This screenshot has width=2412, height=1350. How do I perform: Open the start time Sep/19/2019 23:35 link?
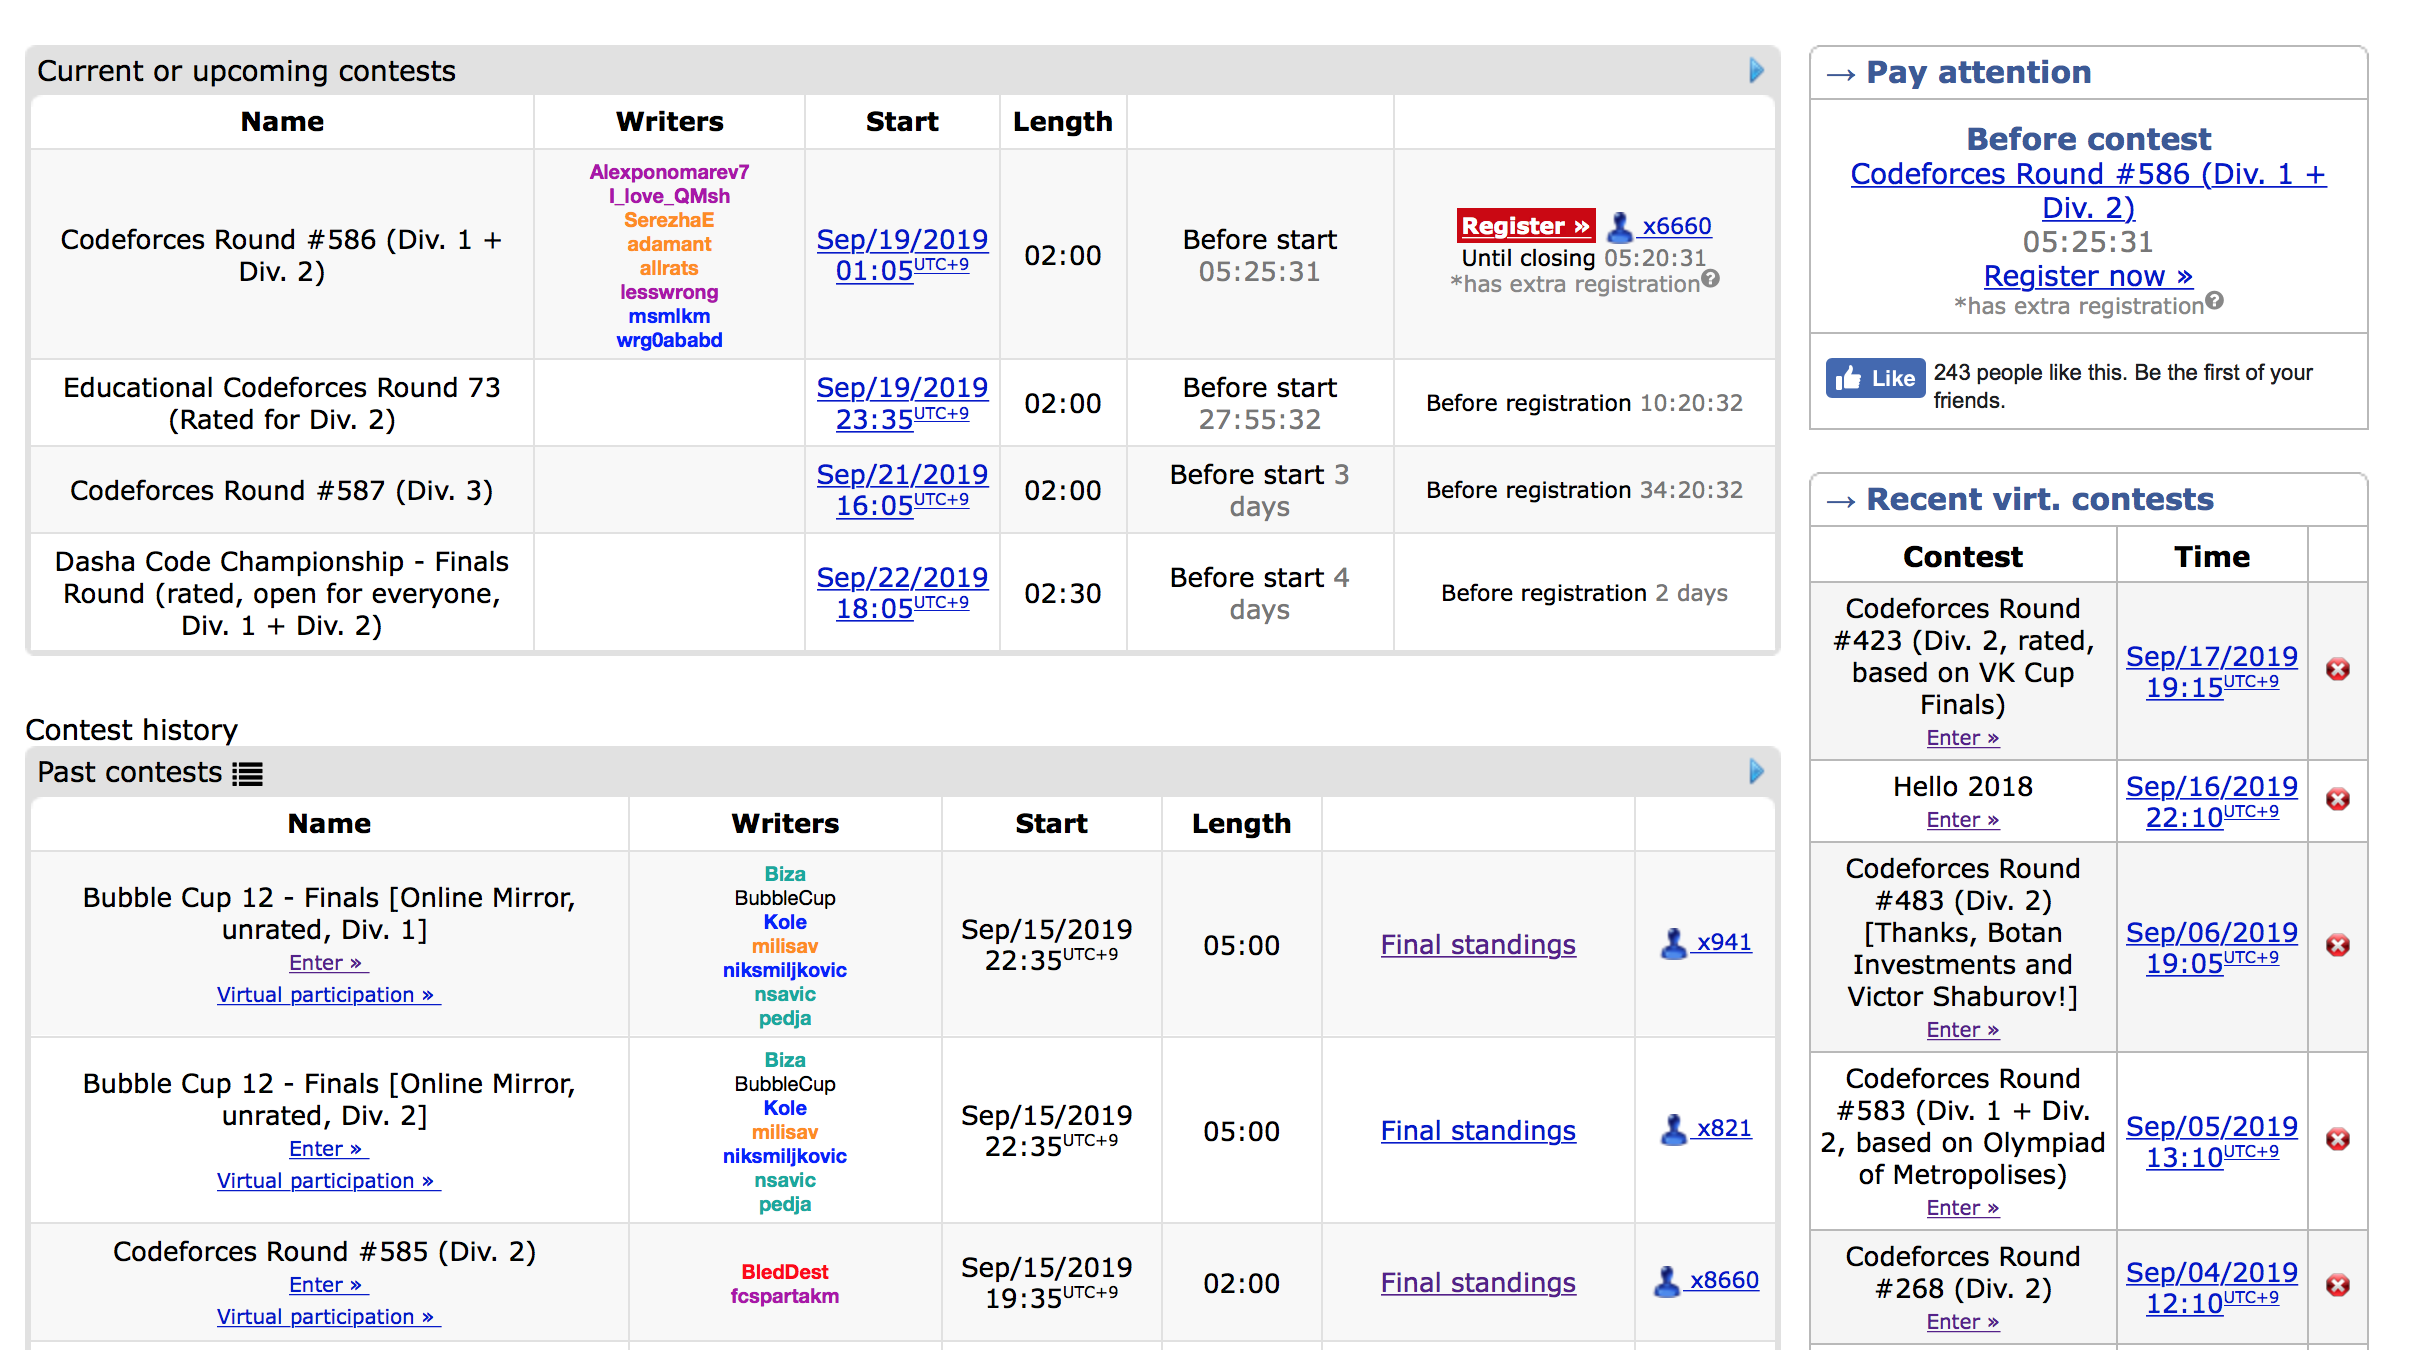pyautogui.click(x=902, y=403)
